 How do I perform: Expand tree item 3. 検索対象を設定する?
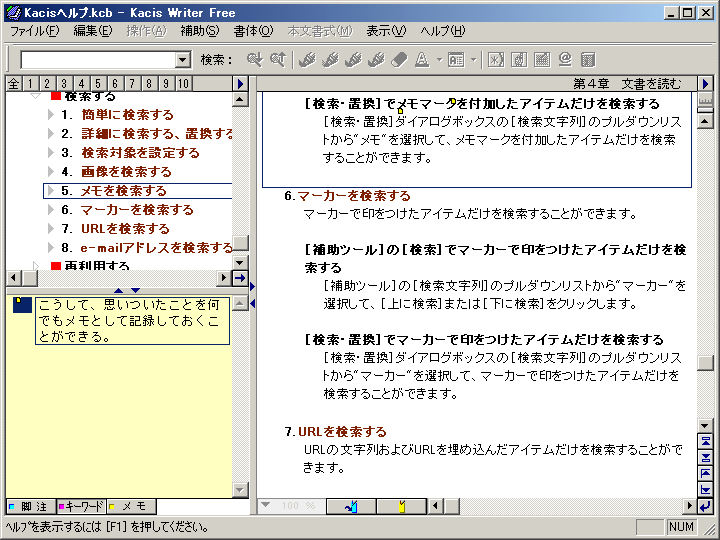pyautogui.click(x=51, y=152)
